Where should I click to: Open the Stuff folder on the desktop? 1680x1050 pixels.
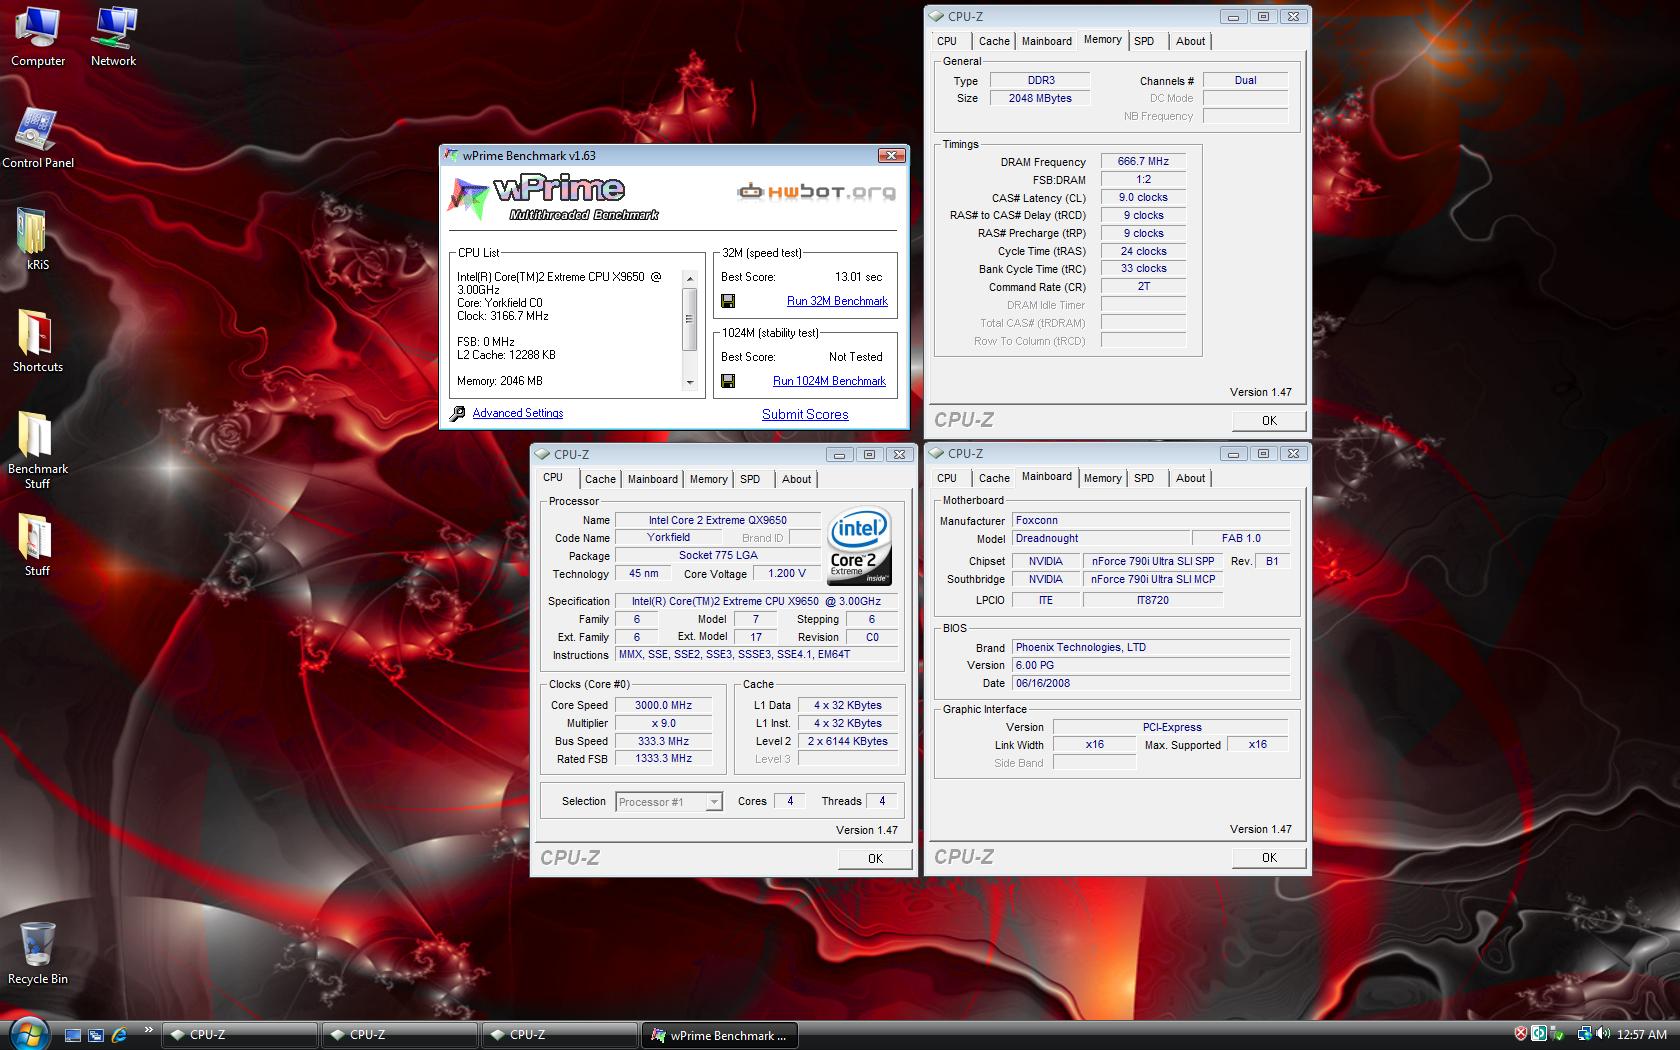click(x=37, y=546)
